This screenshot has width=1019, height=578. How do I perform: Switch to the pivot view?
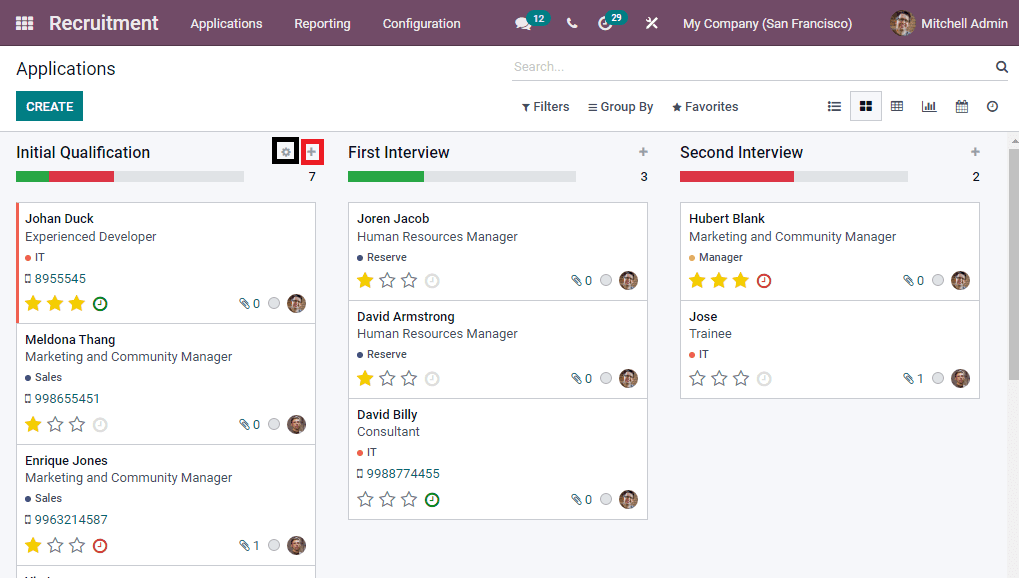[897, 106]
